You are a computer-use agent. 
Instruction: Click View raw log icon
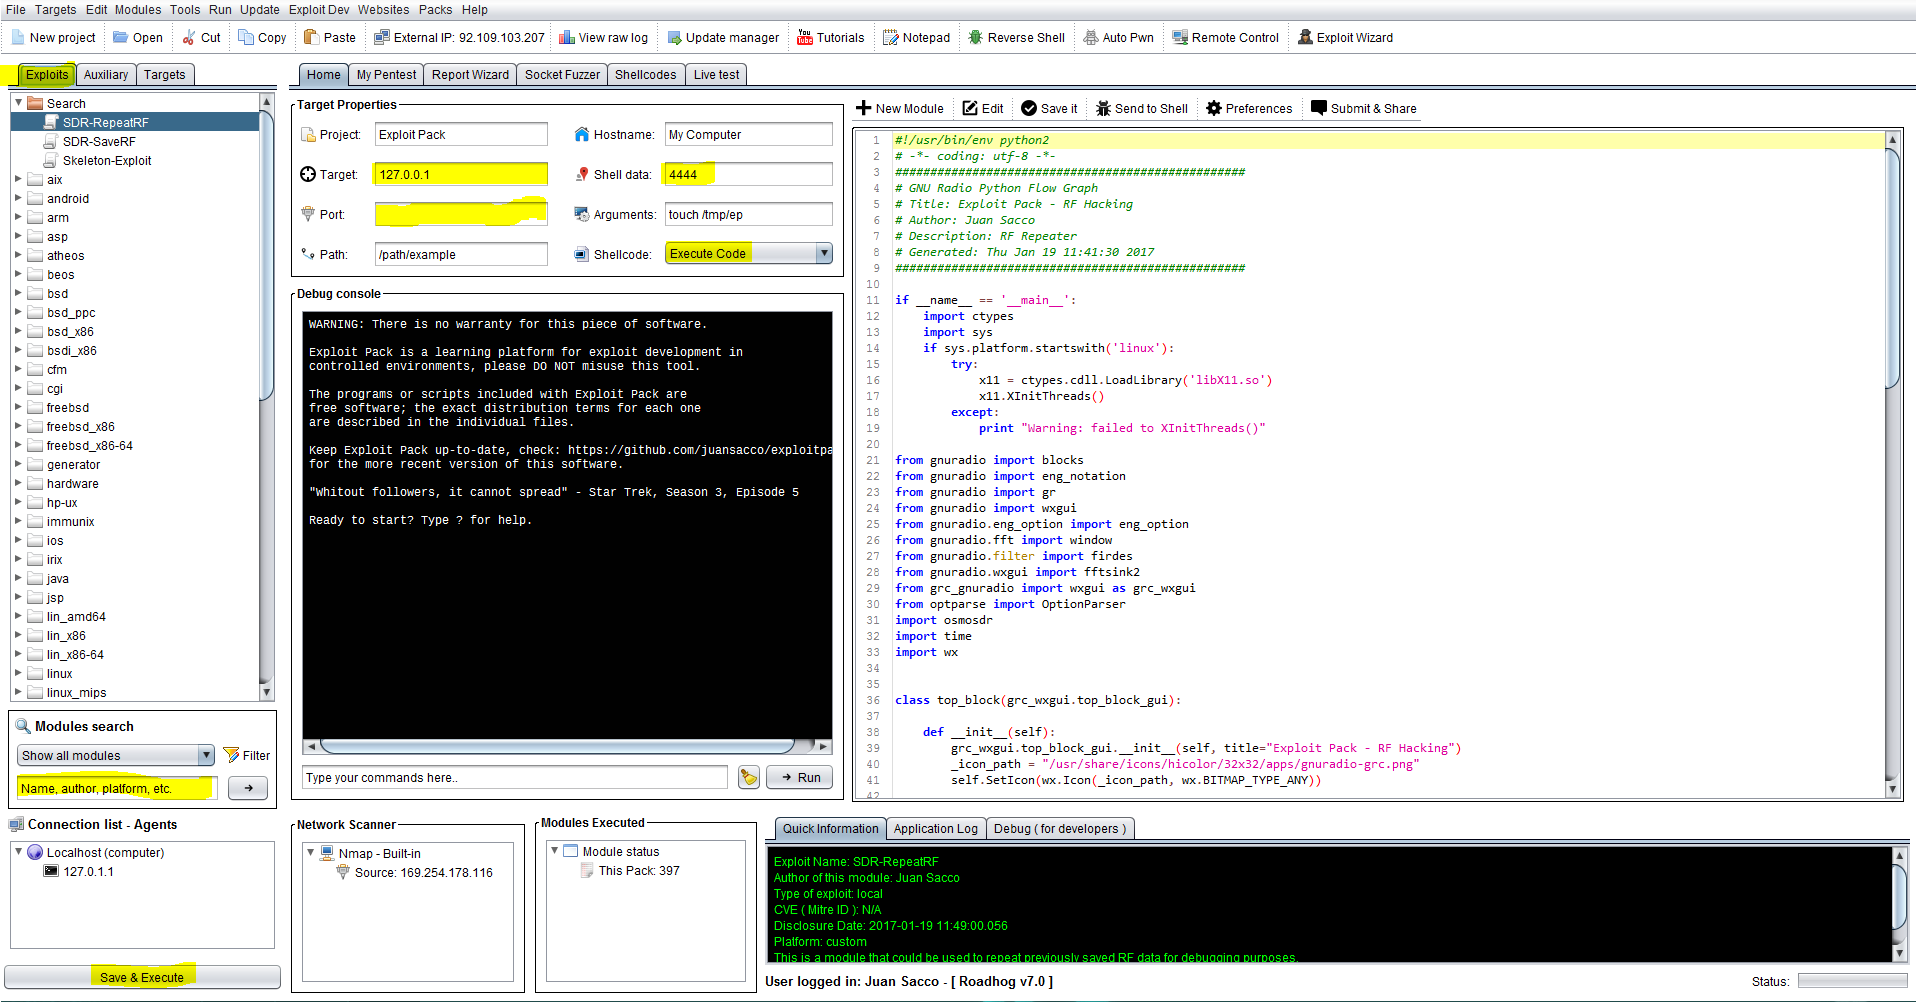(x=567, y=38)
